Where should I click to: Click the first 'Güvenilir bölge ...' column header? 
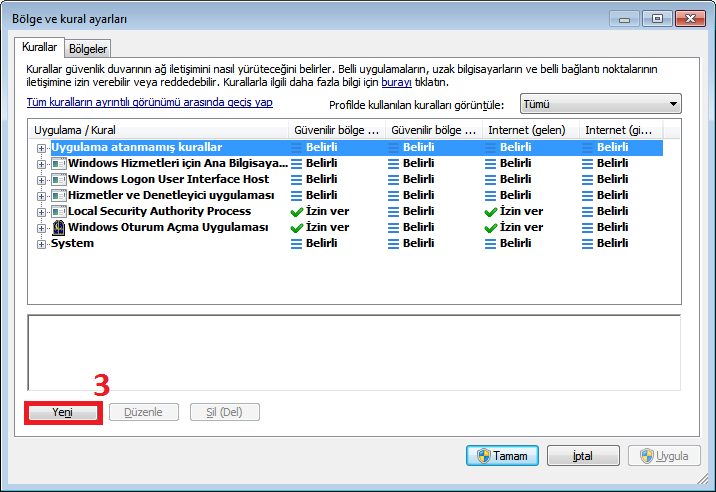coord(337,130)
